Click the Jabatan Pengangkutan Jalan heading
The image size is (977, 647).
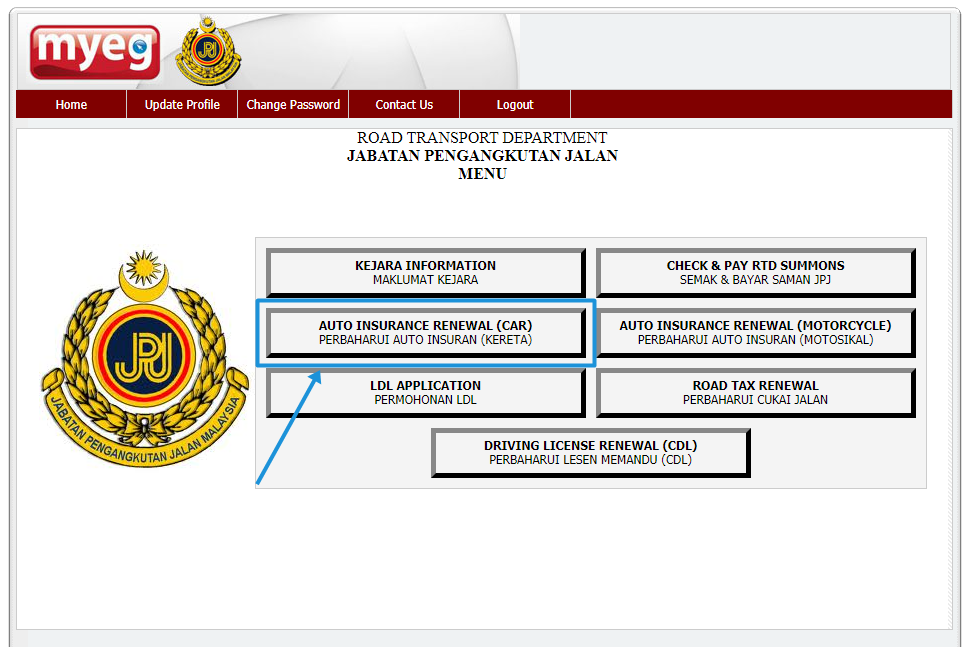[x=482, y=156]
